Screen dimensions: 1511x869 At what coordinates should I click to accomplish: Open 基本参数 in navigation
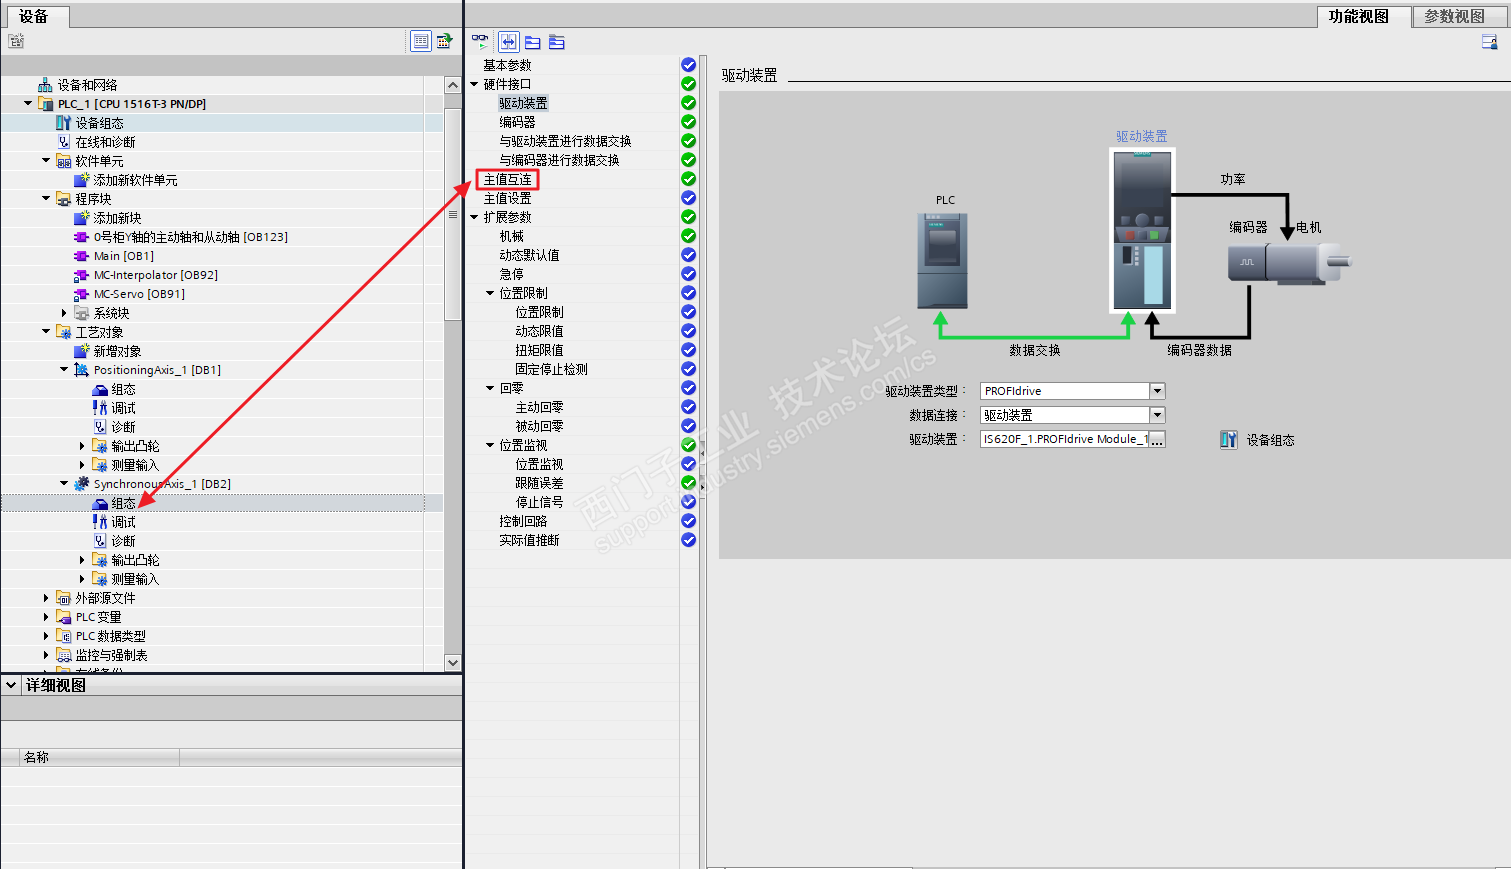point(507,65)
